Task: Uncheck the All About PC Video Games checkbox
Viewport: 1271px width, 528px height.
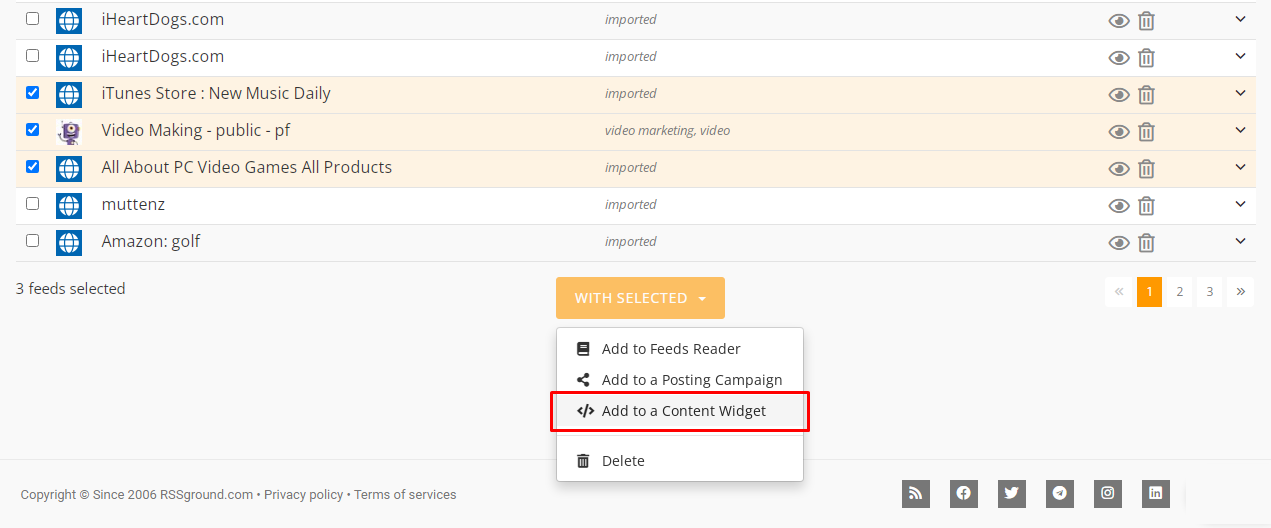Action: coord(32,166)
